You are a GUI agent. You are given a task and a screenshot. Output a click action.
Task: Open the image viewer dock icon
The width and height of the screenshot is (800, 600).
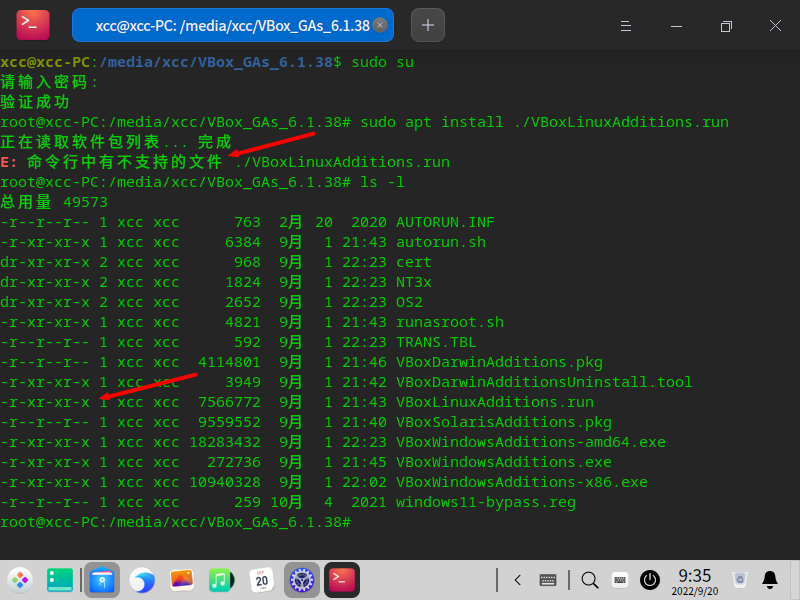pos(182,580)
